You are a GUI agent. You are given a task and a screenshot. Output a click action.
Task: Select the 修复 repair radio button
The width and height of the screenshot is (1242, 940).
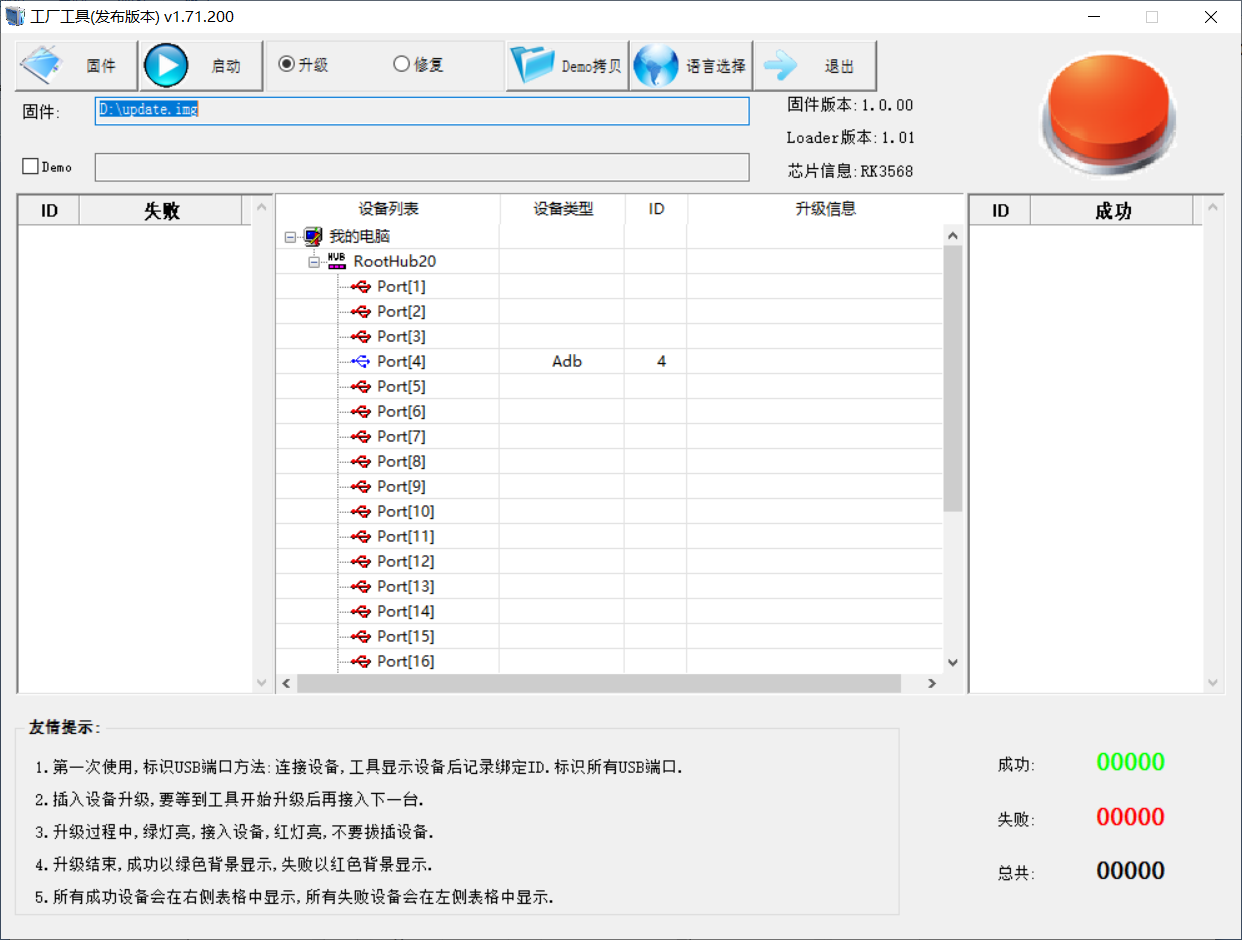tap(402, 64)
